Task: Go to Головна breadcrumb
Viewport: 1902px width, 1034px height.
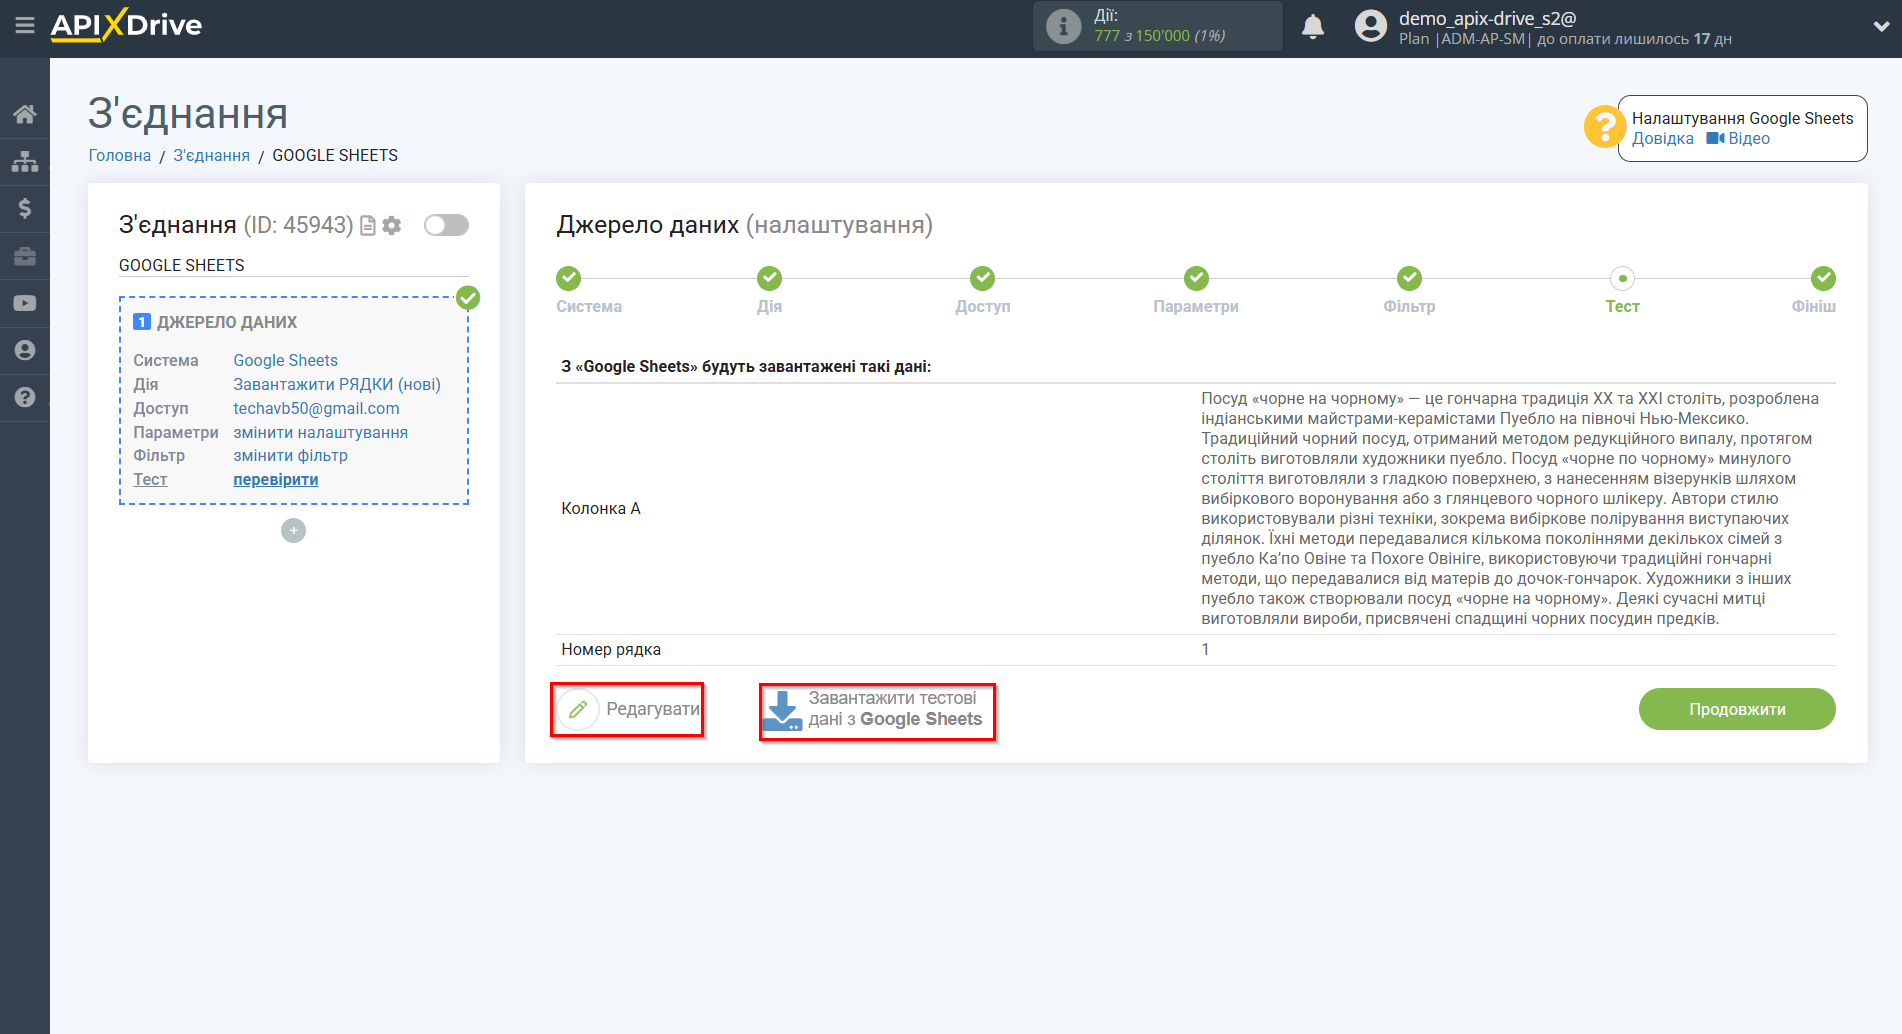Action: [x=120, y=155]
